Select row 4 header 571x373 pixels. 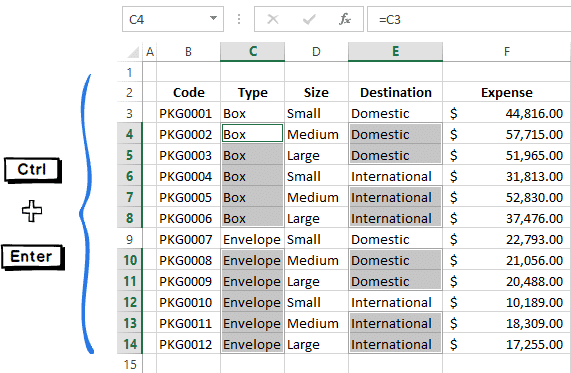click(x=130, y=134)
